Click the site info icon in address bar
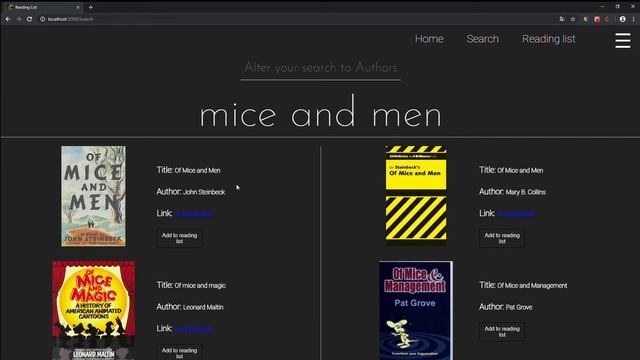This screenshot has width=640, height=360. (42, 19)
